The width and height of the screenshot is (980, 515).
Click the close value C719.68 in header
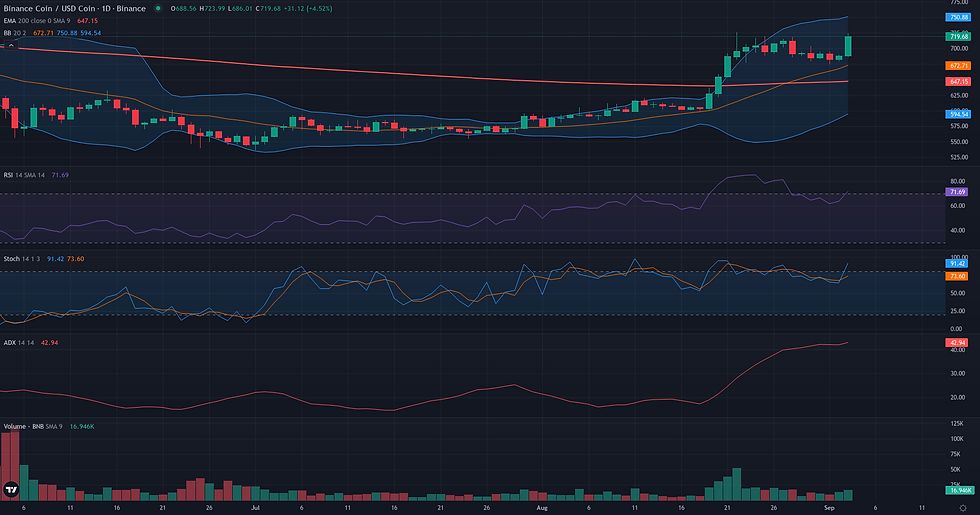(268, 9)
